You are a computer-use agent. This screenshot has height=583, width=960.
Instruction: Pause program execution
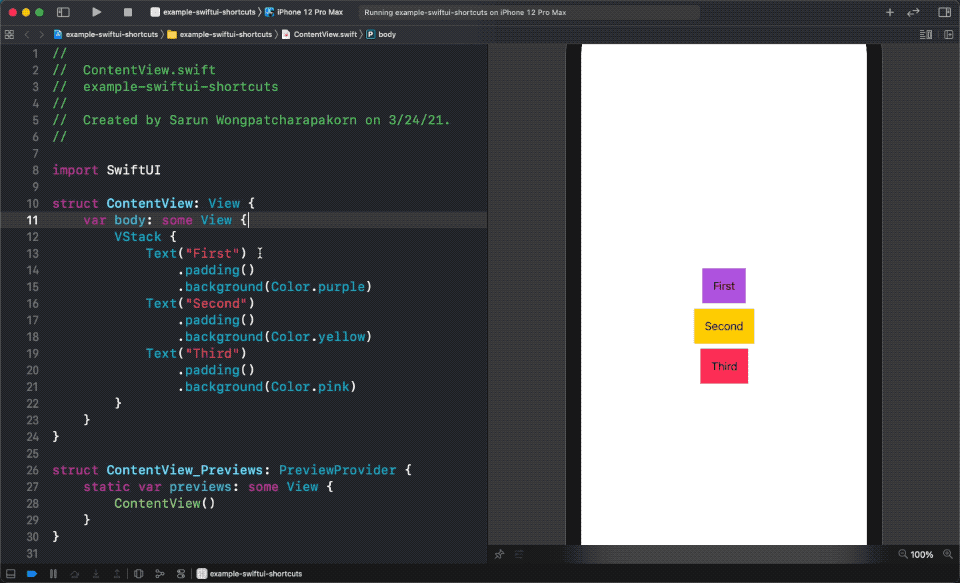coord(53,574)
